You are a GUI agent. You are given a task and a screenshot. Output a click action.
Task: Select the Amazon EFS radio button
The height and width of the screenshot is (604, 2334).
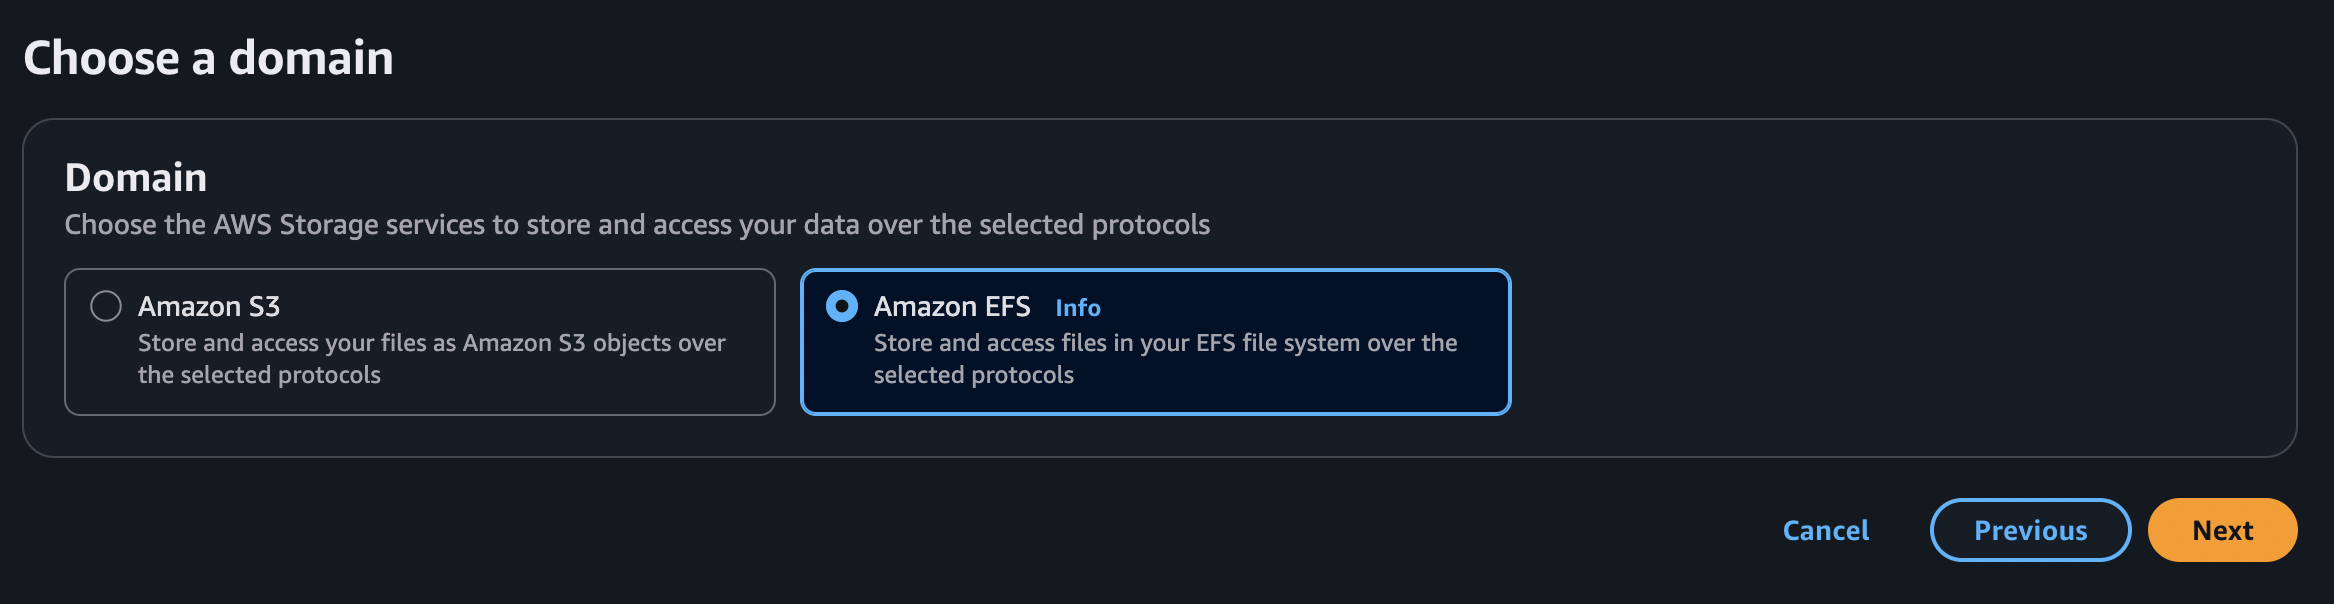tap(841, 307)
